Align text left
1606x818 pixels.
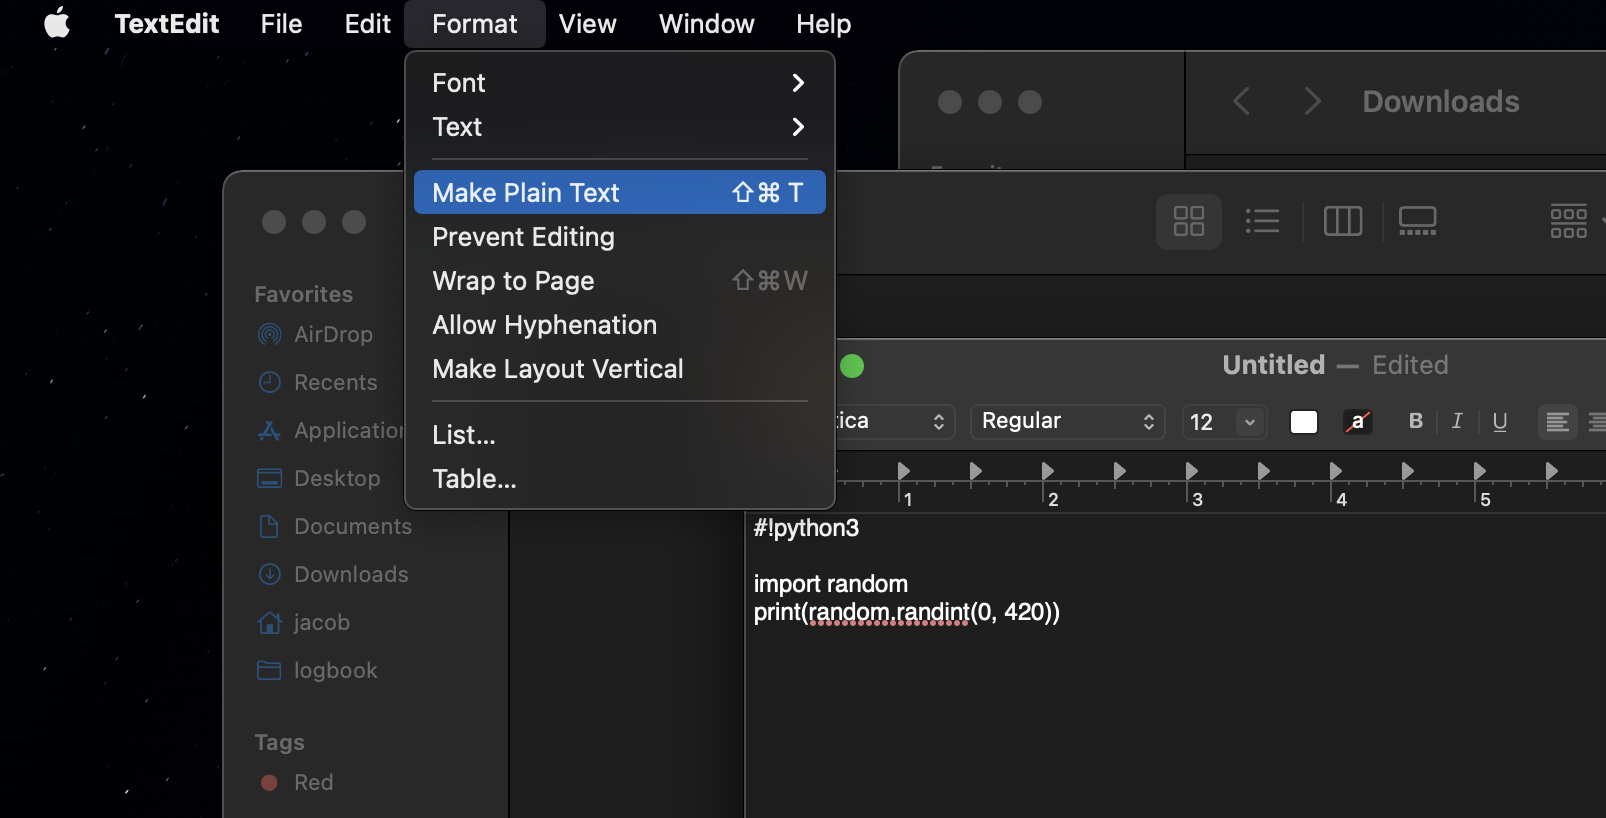click(x=1557, y=422)
